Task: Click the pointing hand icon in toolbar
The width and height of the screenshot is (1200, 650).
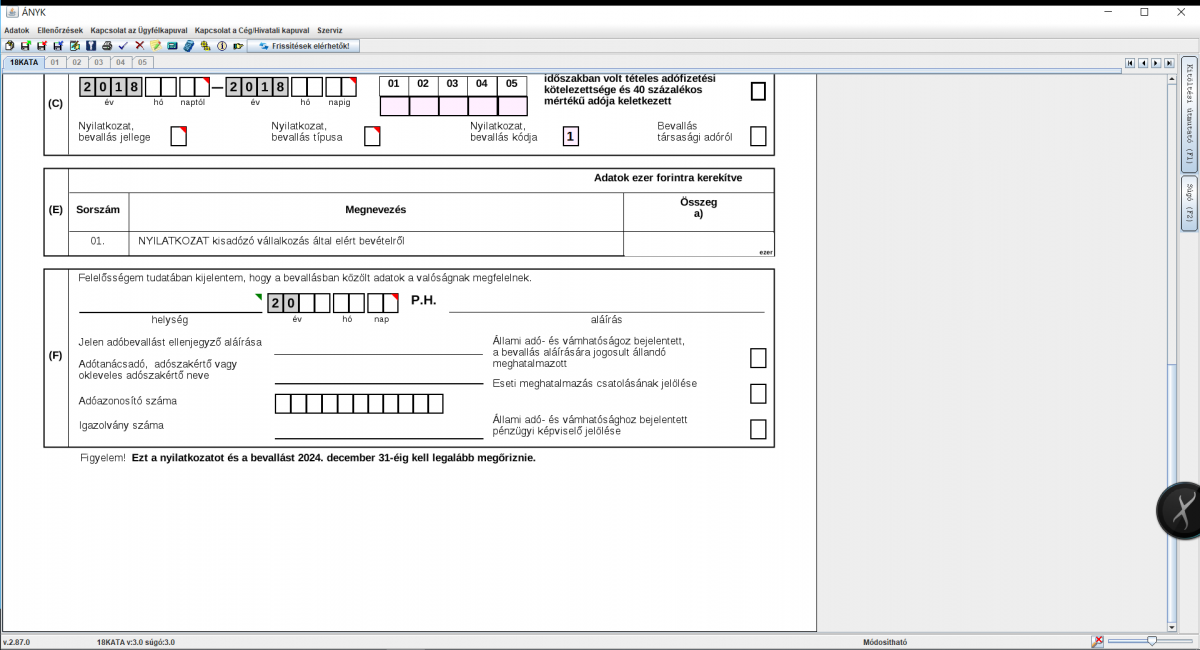Action: tap(238, 46)
